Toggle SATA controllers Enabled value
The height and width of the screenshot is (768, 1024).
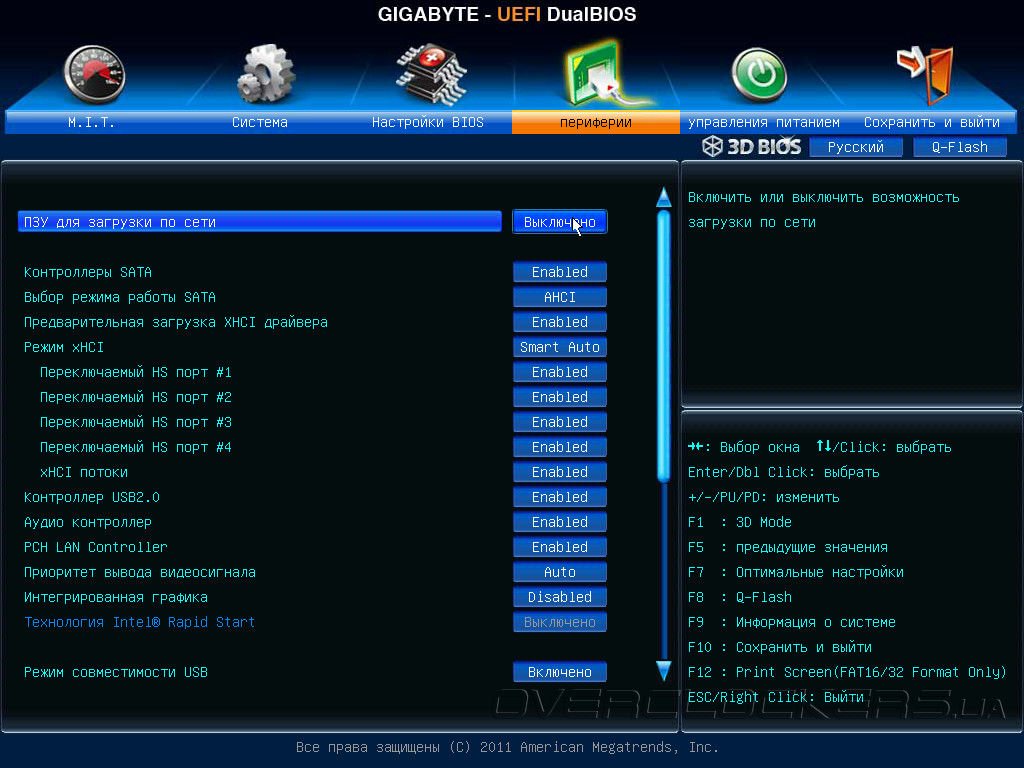(560, 272)
